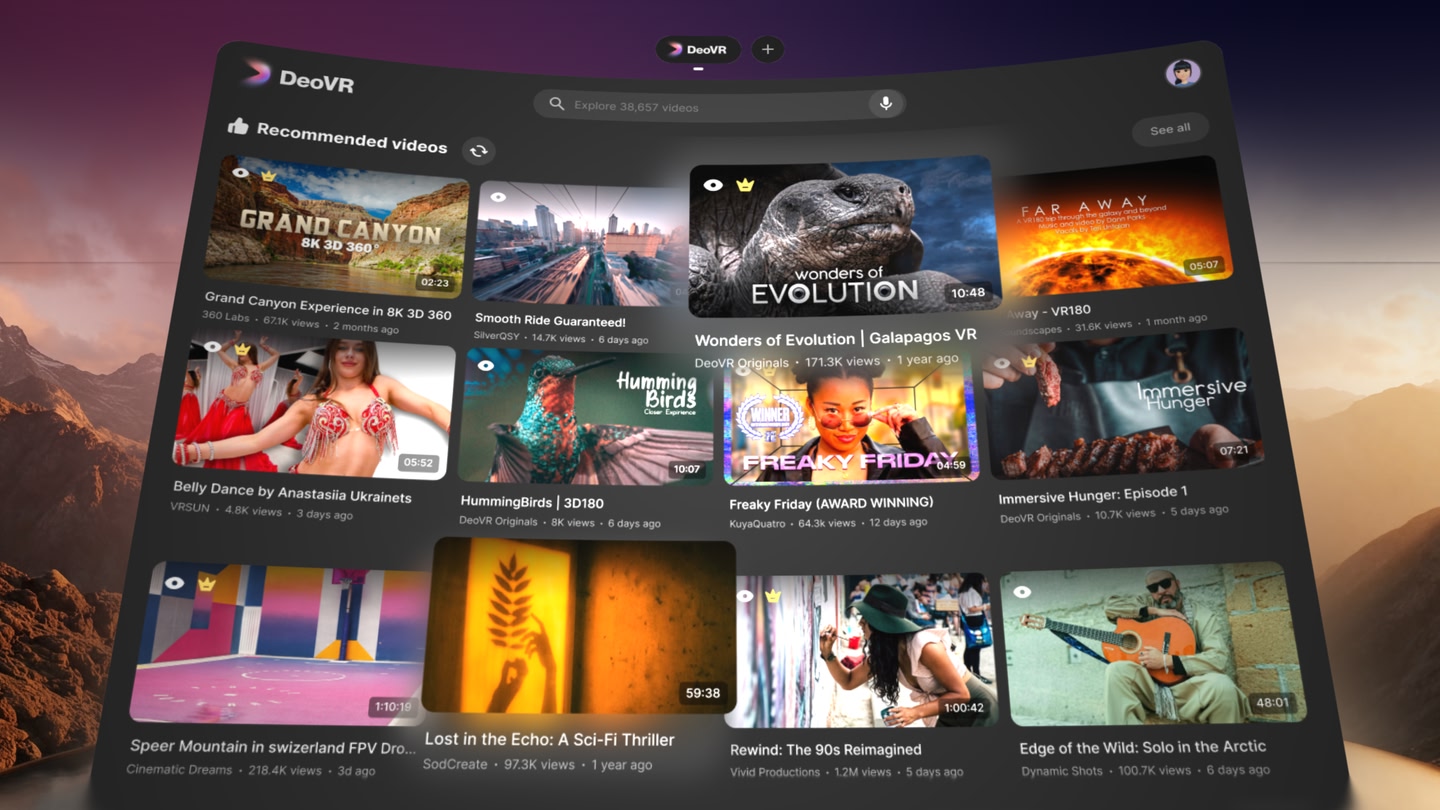Click the magnifier search icon
The width and height of the screenshot is (1440, 810).
(x=557, y=103)
